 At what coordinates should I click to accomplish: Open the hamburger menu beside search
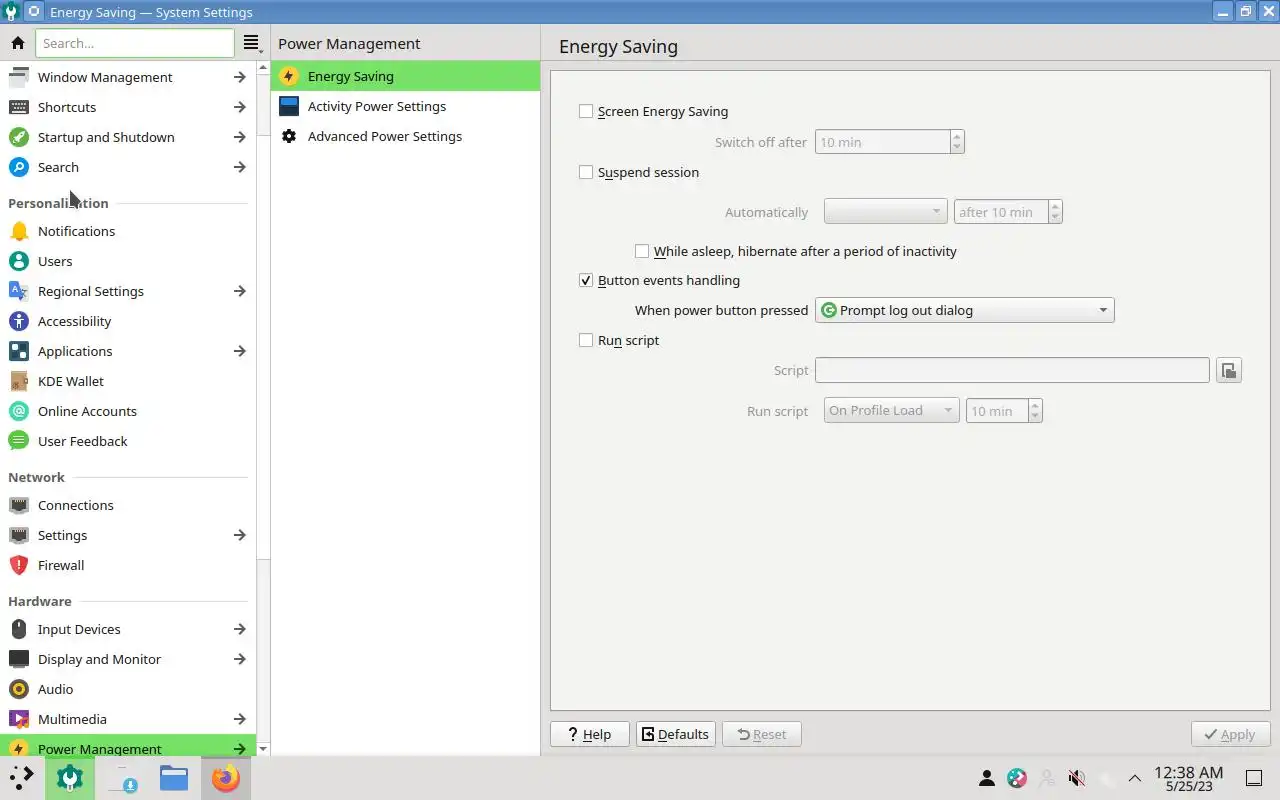click(x=251, y=43)
